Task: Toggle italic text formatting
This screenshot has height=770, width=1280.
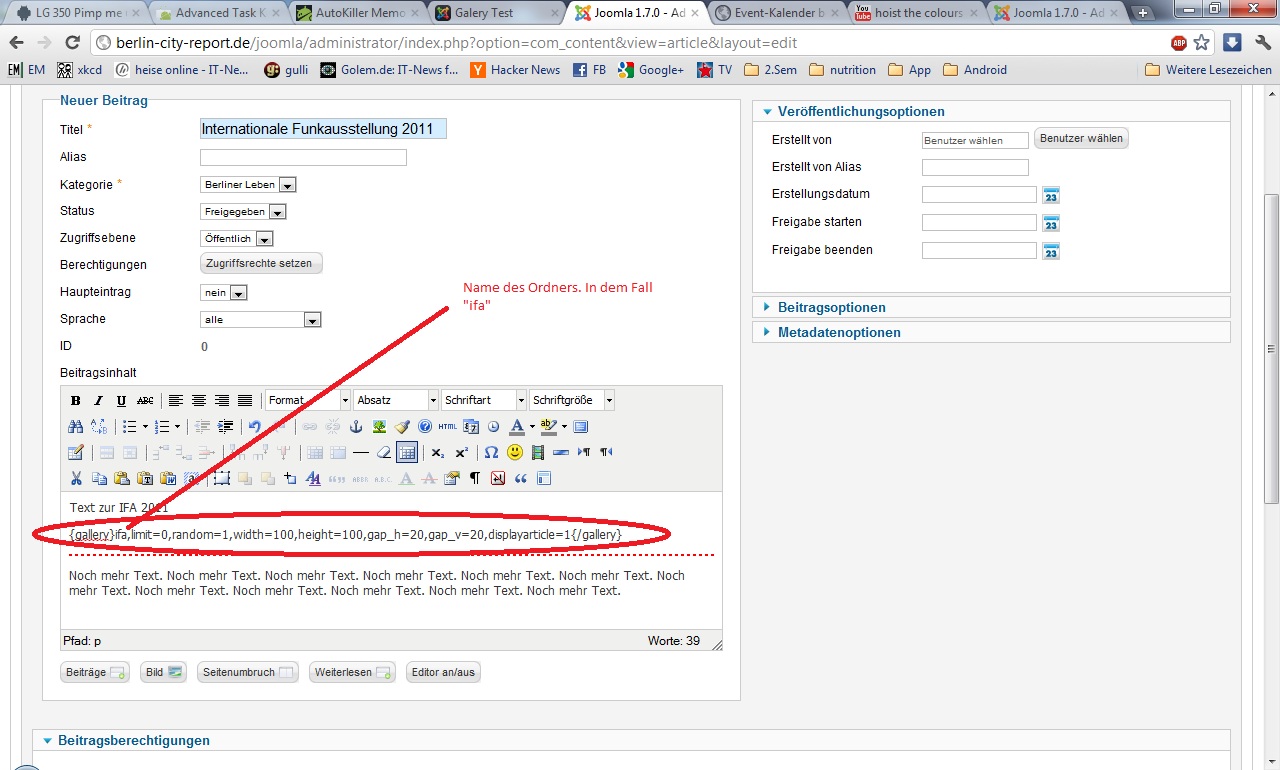Action: pyautogui.click(x=98, y=401)
